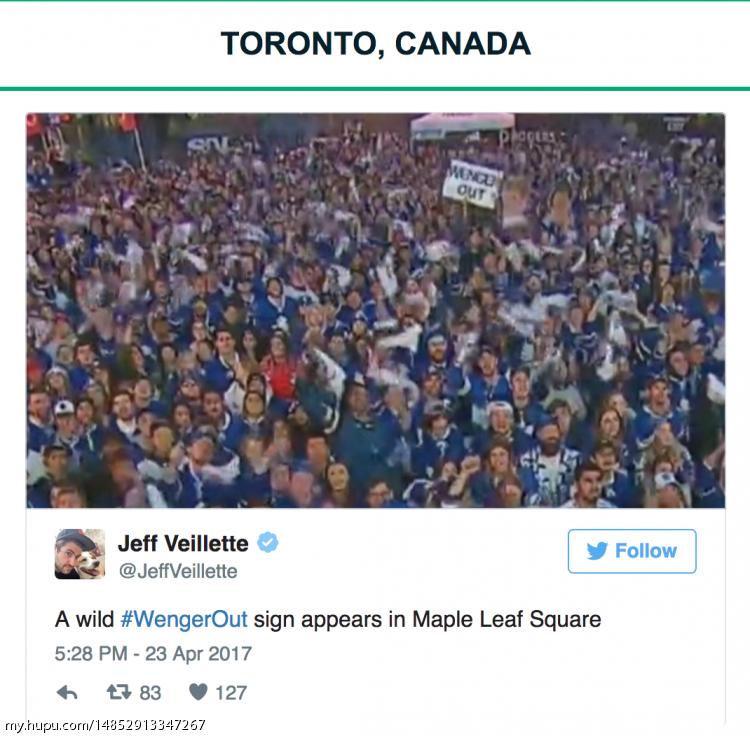Click the TORONTO, CANADA heading
This screenshot has height=736, width=750.
[375, 44]
